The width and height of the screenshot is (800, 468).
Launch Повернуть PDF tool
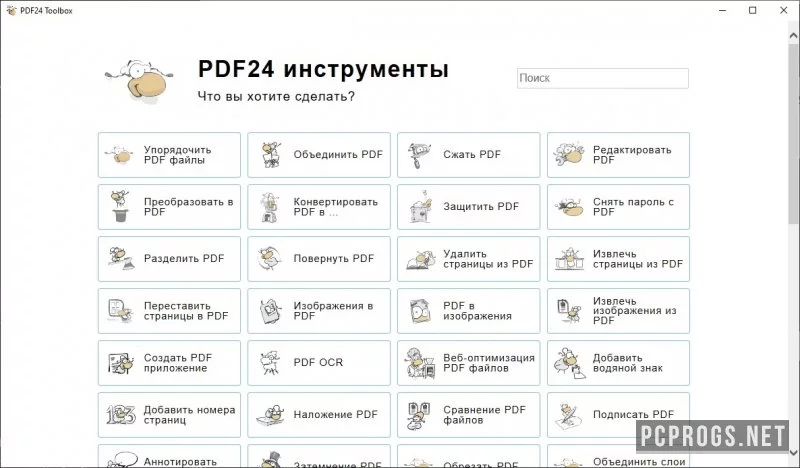319,259
